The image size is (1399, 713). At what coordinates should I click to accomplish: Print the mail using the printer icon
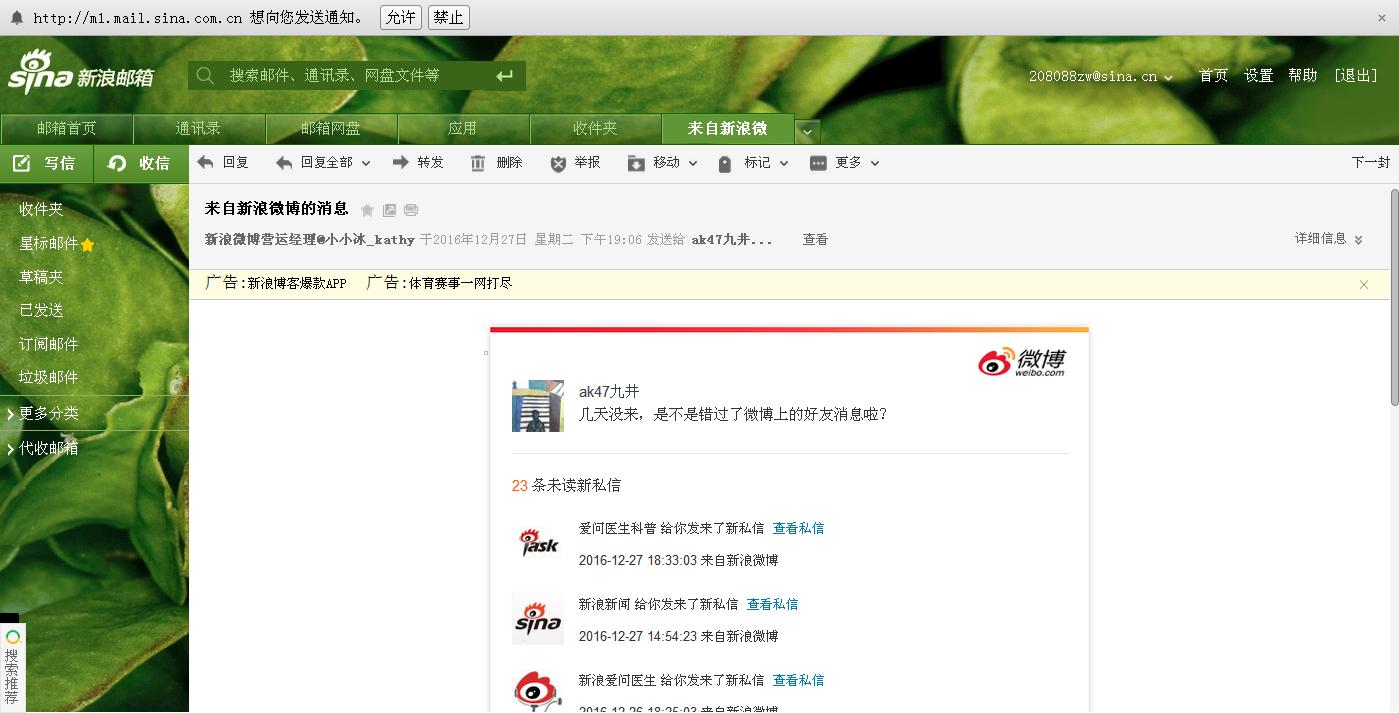pyautogui.click(x=411, y=210)
